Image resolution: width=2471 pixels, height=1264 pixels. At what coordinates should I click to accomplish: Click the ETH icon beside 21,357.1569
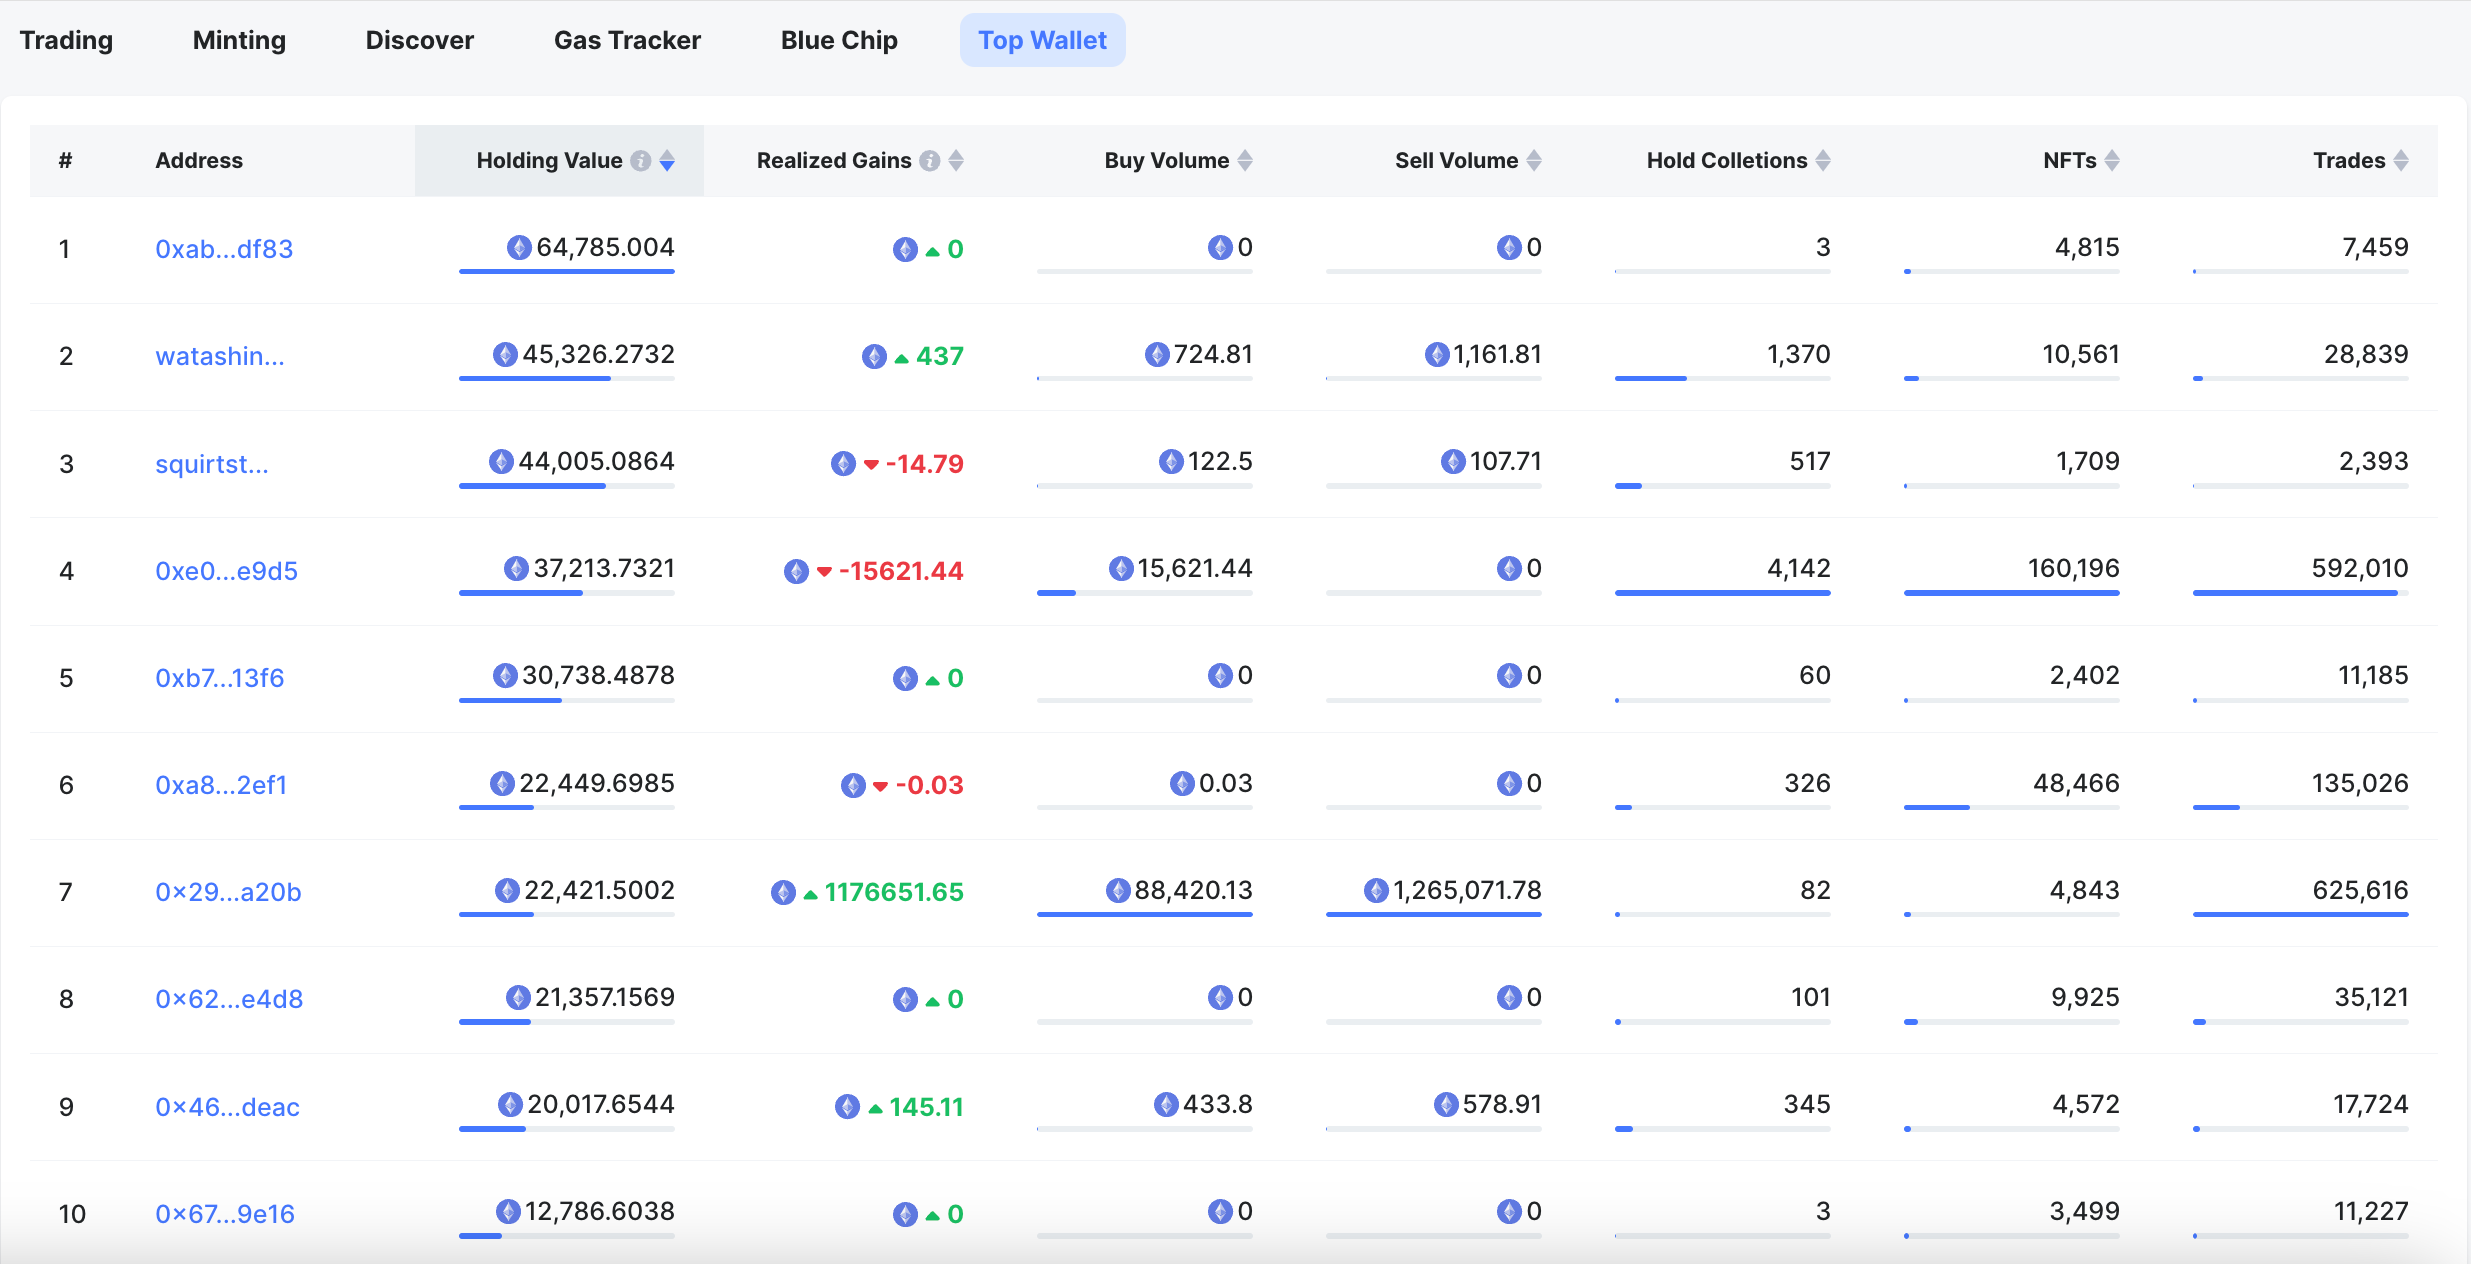point(518,997)
